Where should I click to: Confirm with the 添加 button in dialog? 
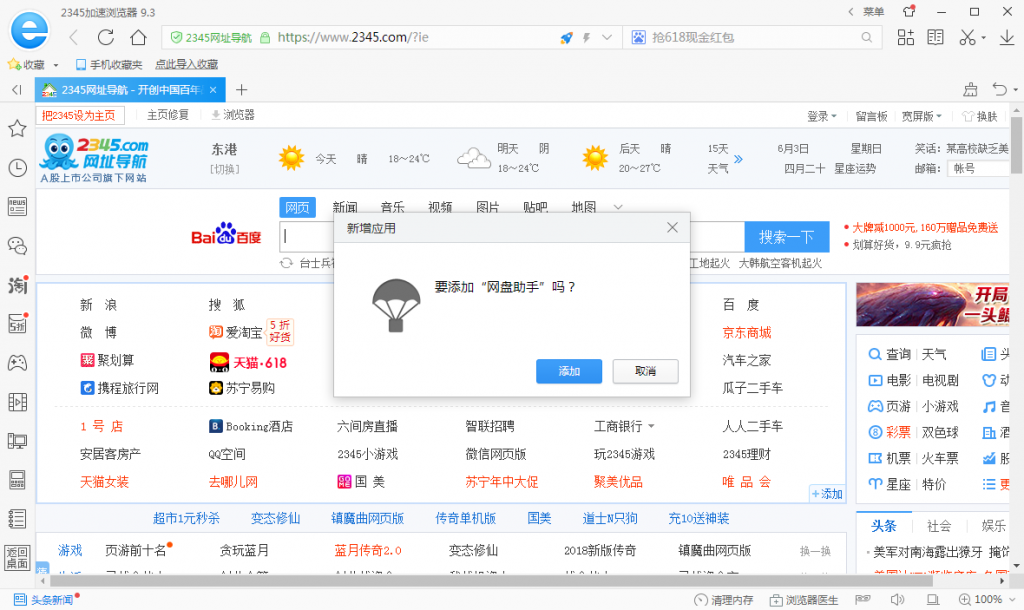tap(569, 371)
